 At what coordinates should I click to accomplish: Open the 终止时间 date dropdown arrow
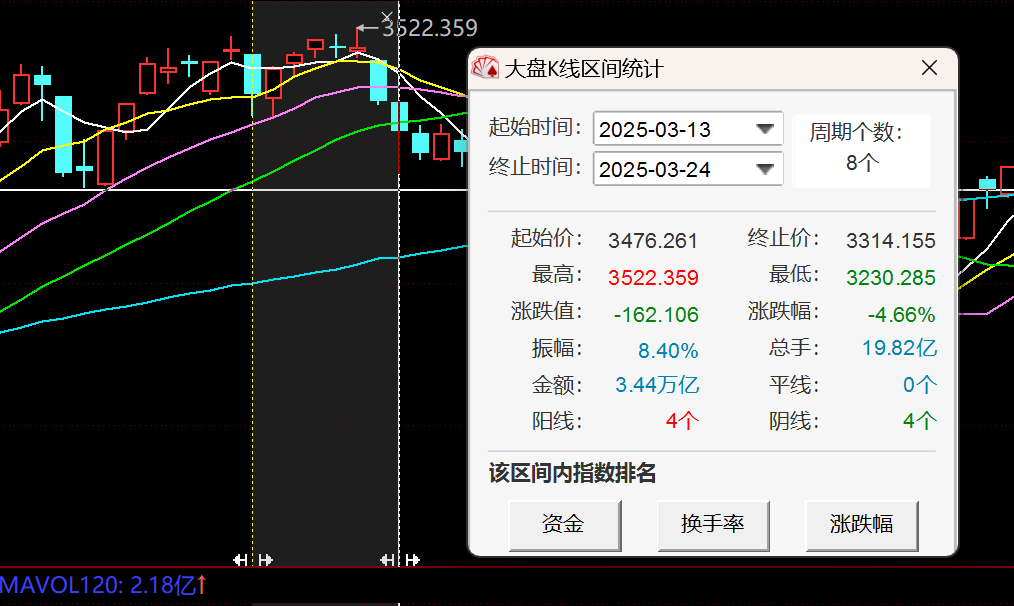[x=766, y=169]
